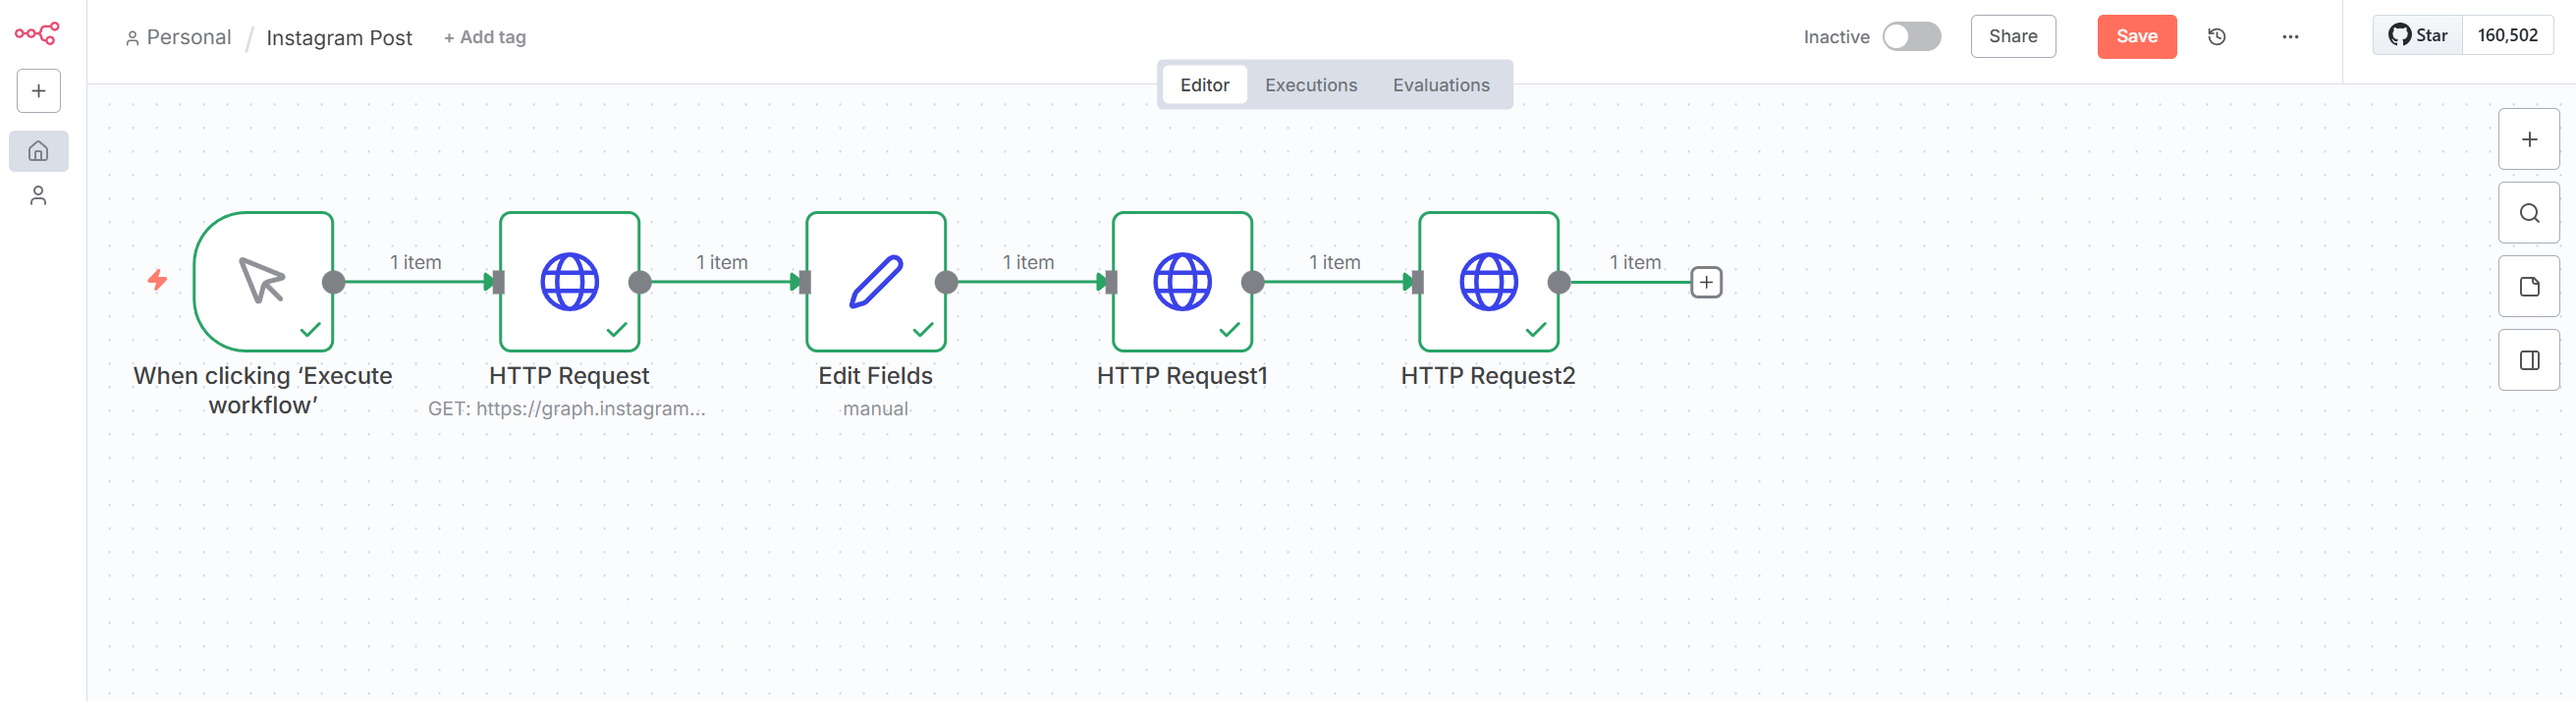Toggle the side panel layout icon

[2528, 360]
